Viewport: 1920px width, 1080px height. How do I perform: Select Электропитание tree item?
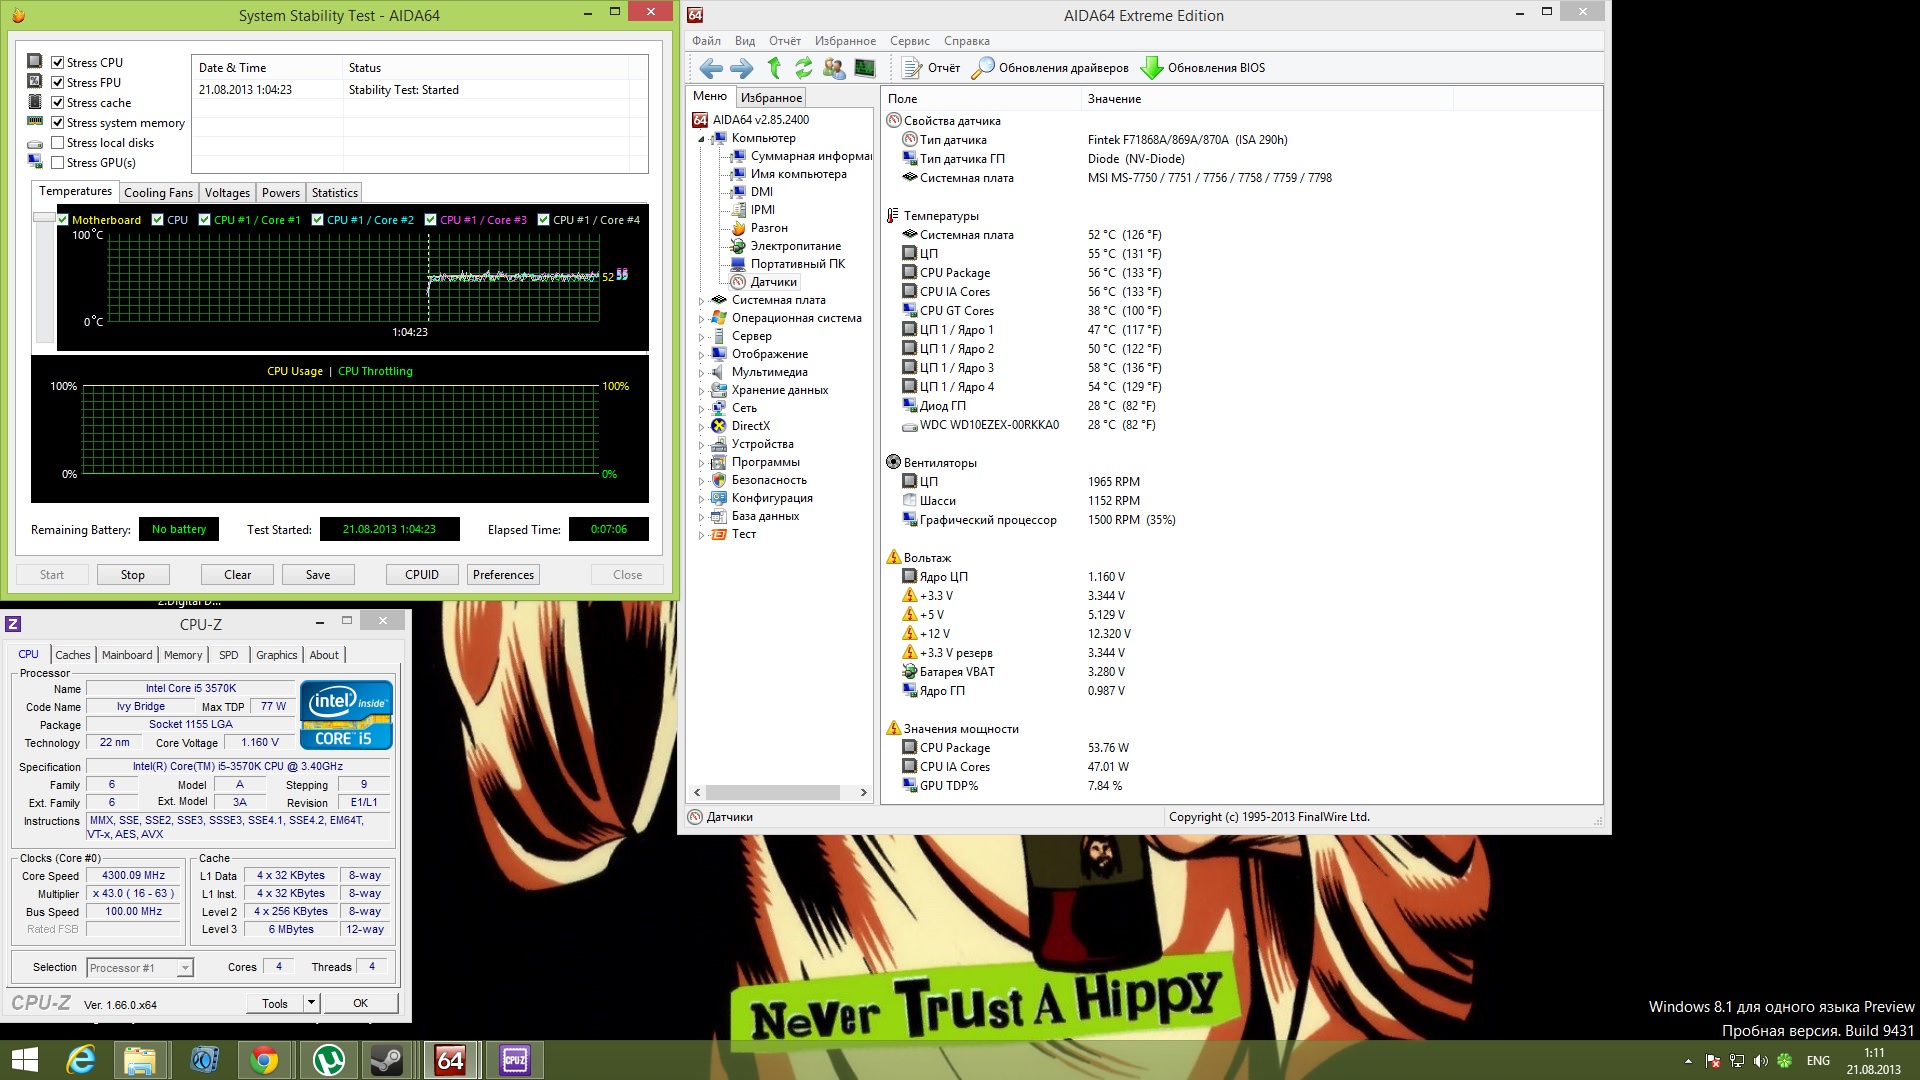(796, 246)
